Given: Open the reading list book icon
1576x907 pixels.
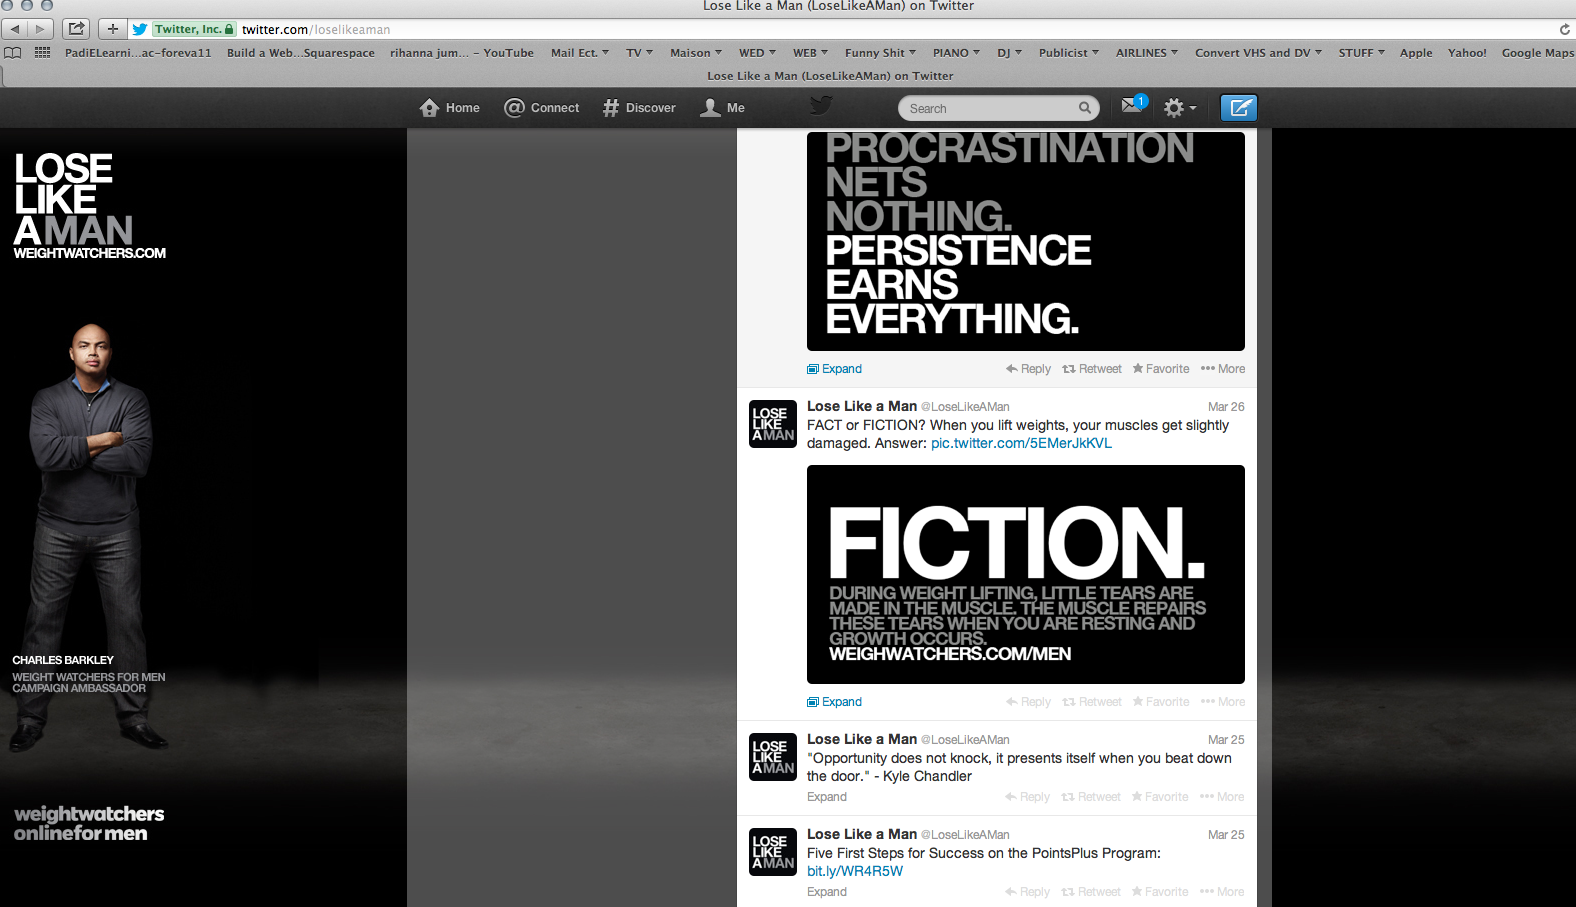Looking at the screenshot, I should [x=13, y=53].
